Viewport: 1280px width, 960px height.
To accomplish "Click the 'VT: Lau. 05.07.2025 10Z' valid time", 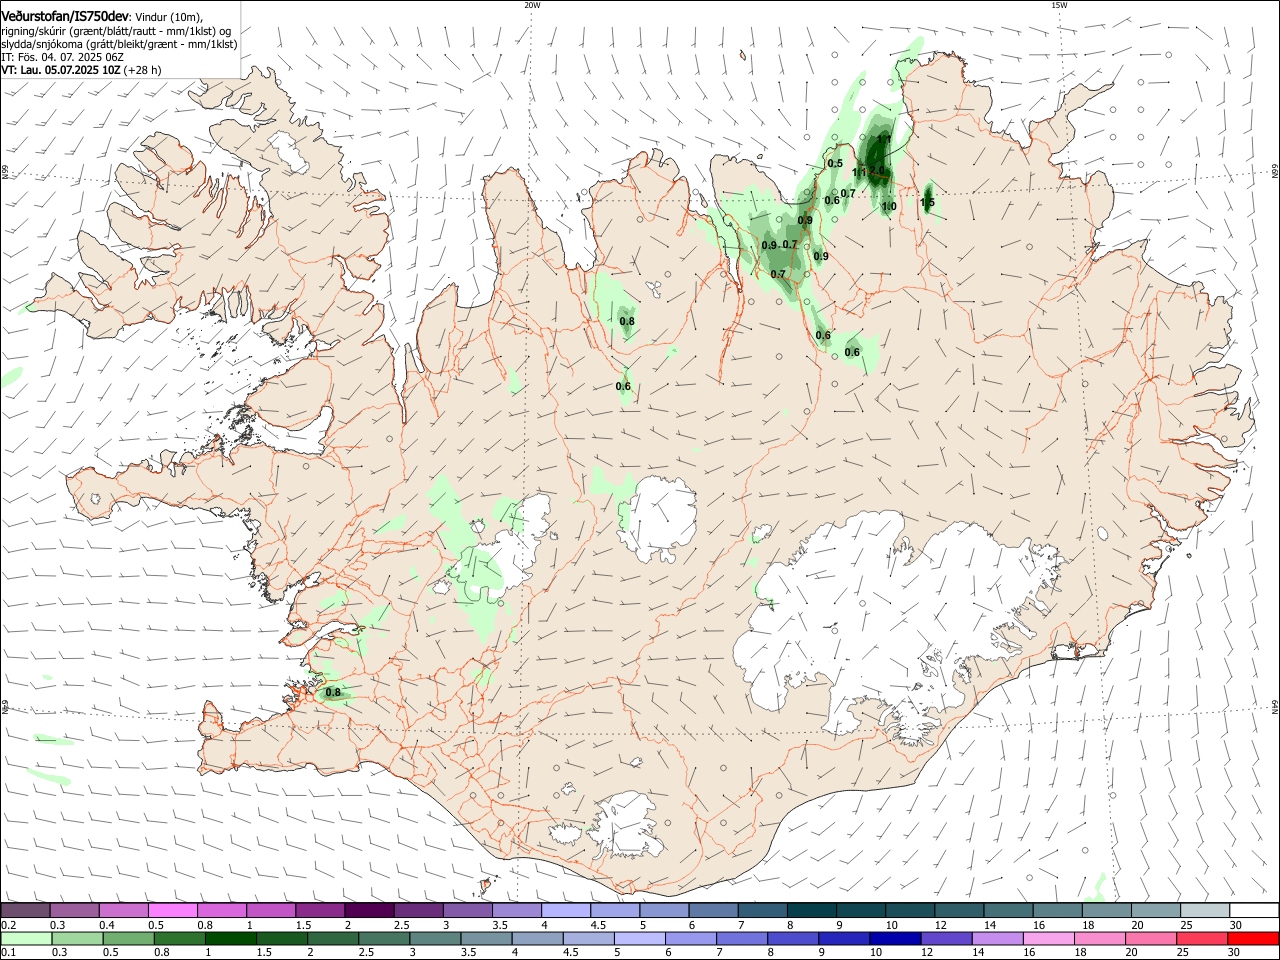I will (x=61, y=70).
